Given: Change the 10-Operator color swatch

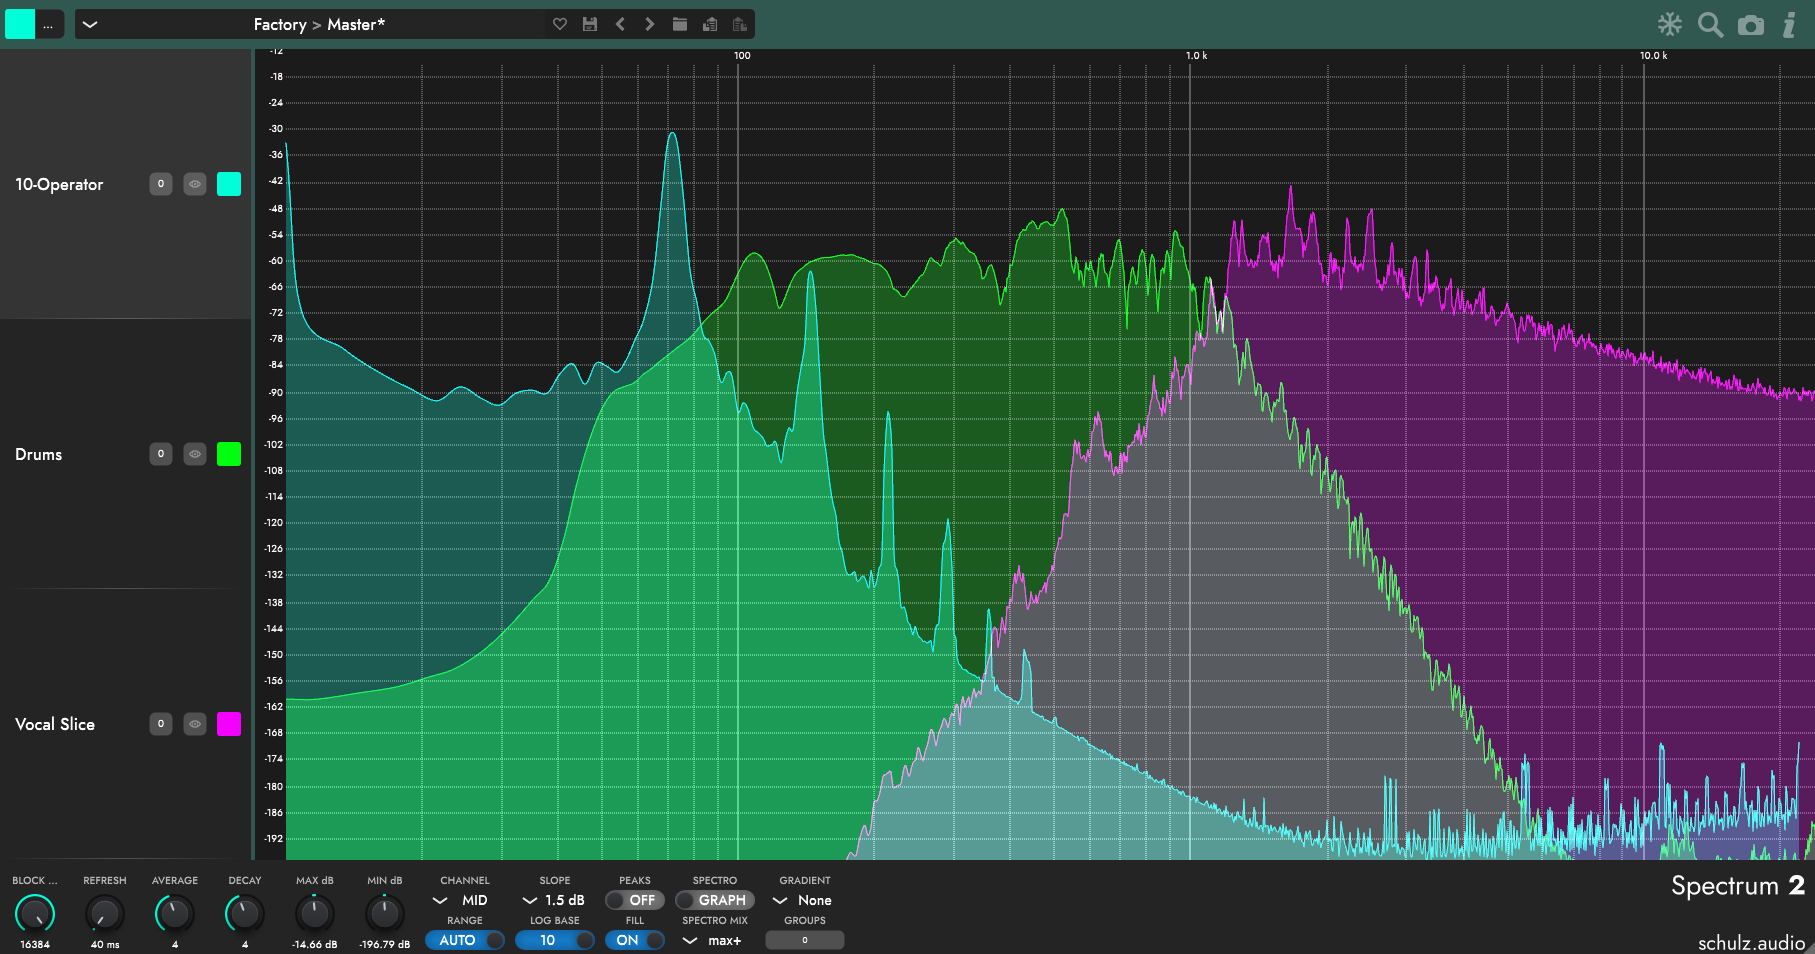Looking at the screenshot, I should [229, 184].
